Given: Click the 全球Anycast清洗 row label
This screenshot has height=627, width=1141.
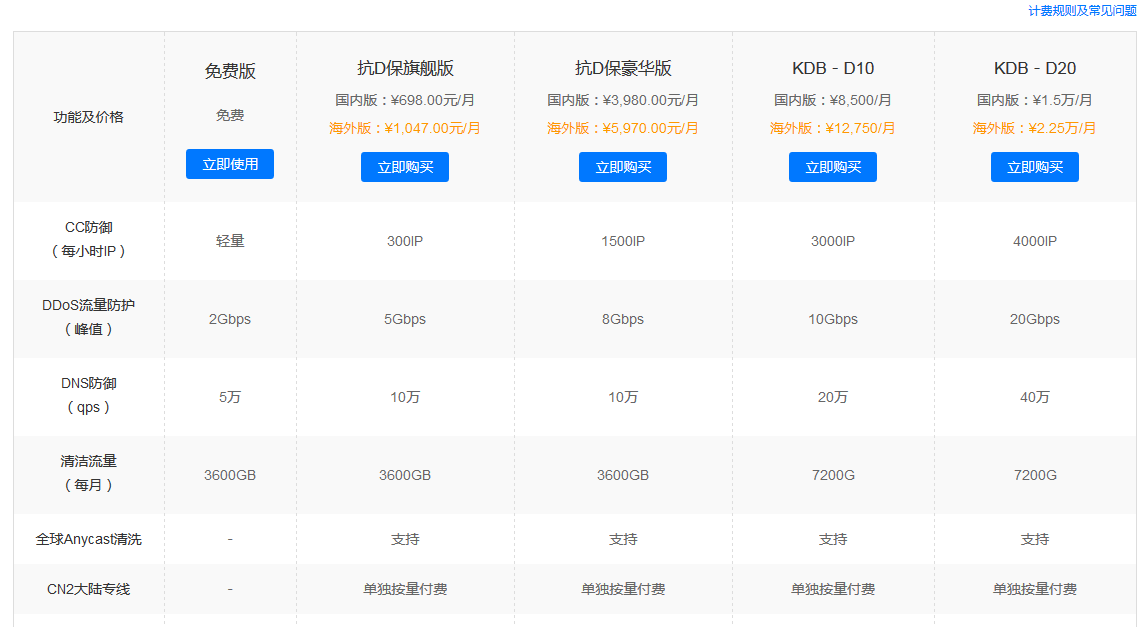Looking at the screenshot, I should coord(89,539).
